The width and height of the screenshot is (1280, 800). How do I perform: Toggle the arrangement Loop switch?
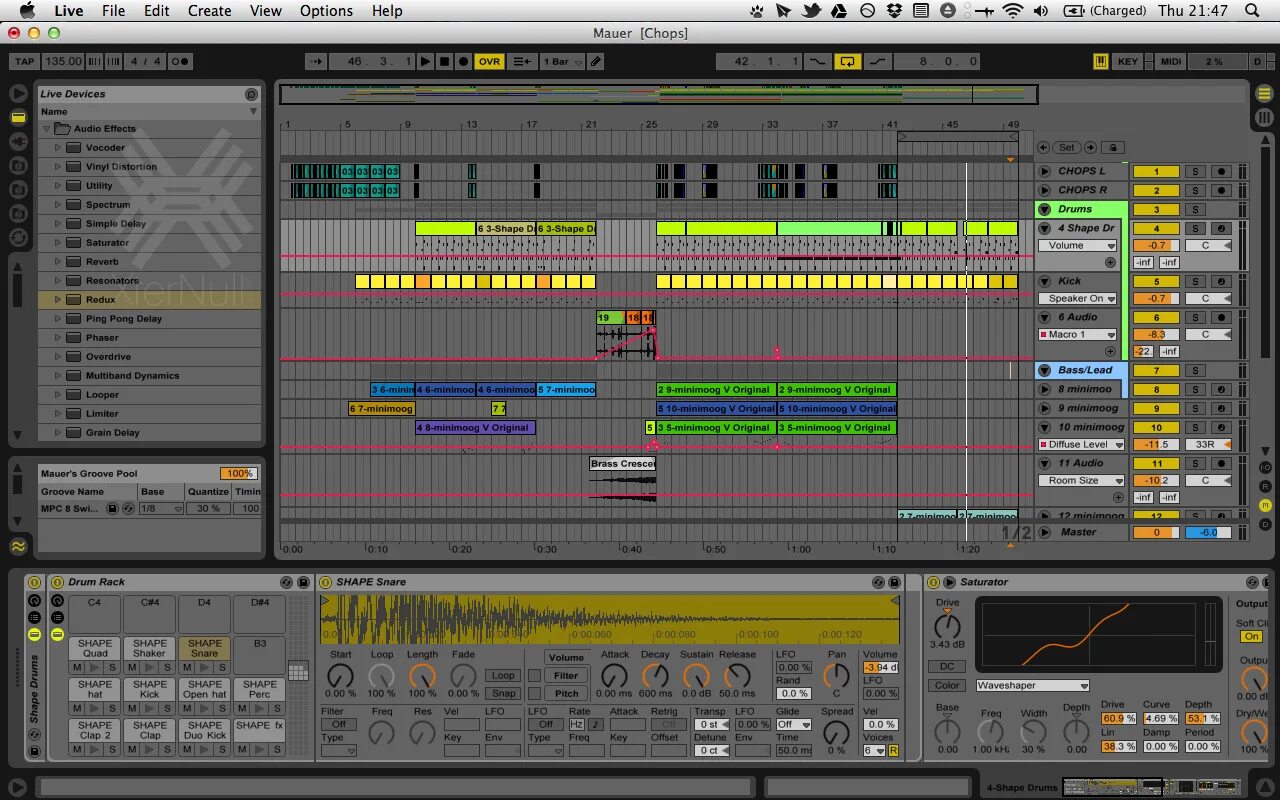847,61
